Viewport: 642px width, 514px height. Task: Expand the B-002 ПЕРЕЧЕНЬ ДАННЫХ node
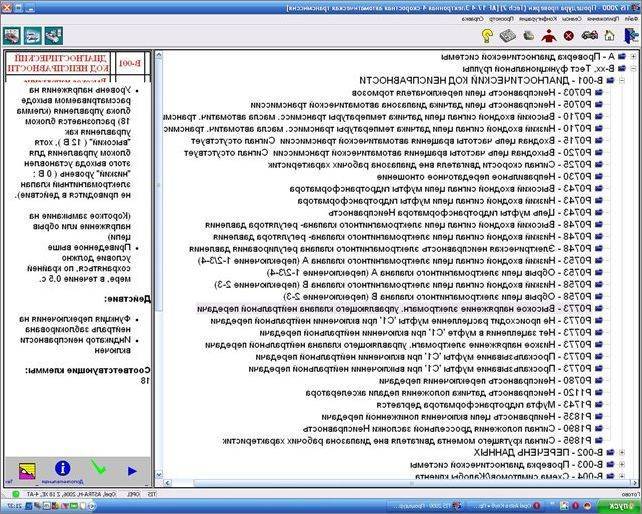(x=622, y=453)
